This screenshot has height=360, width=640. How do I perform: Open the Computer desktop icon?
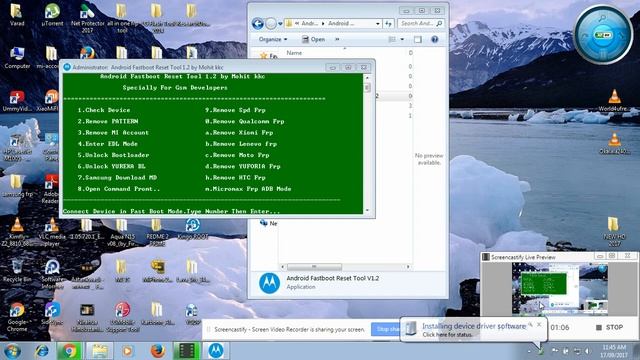(x=17, y=58)
